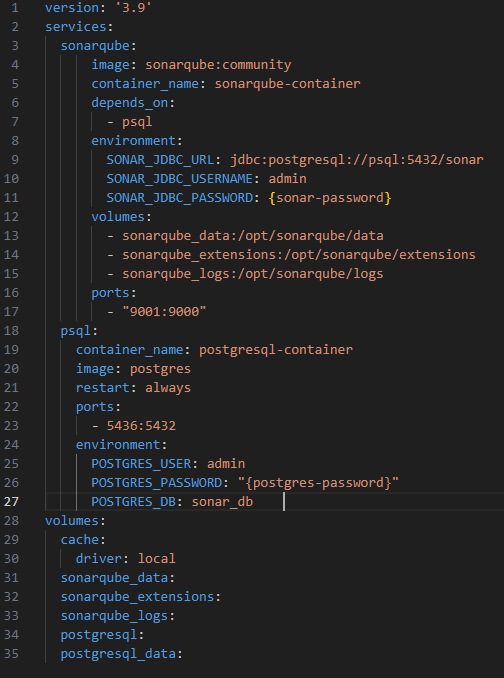Screen dimensions: 504x678
Task: Click line number 11 in the gutter
Action: 11,198
